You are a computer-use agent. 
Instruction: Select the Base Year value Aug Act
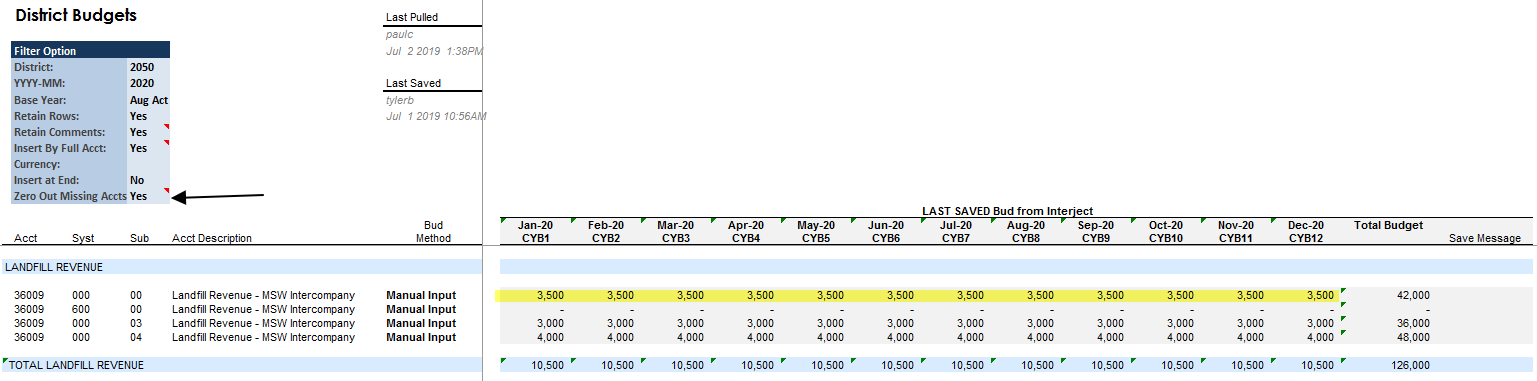[x=149, y=100]
